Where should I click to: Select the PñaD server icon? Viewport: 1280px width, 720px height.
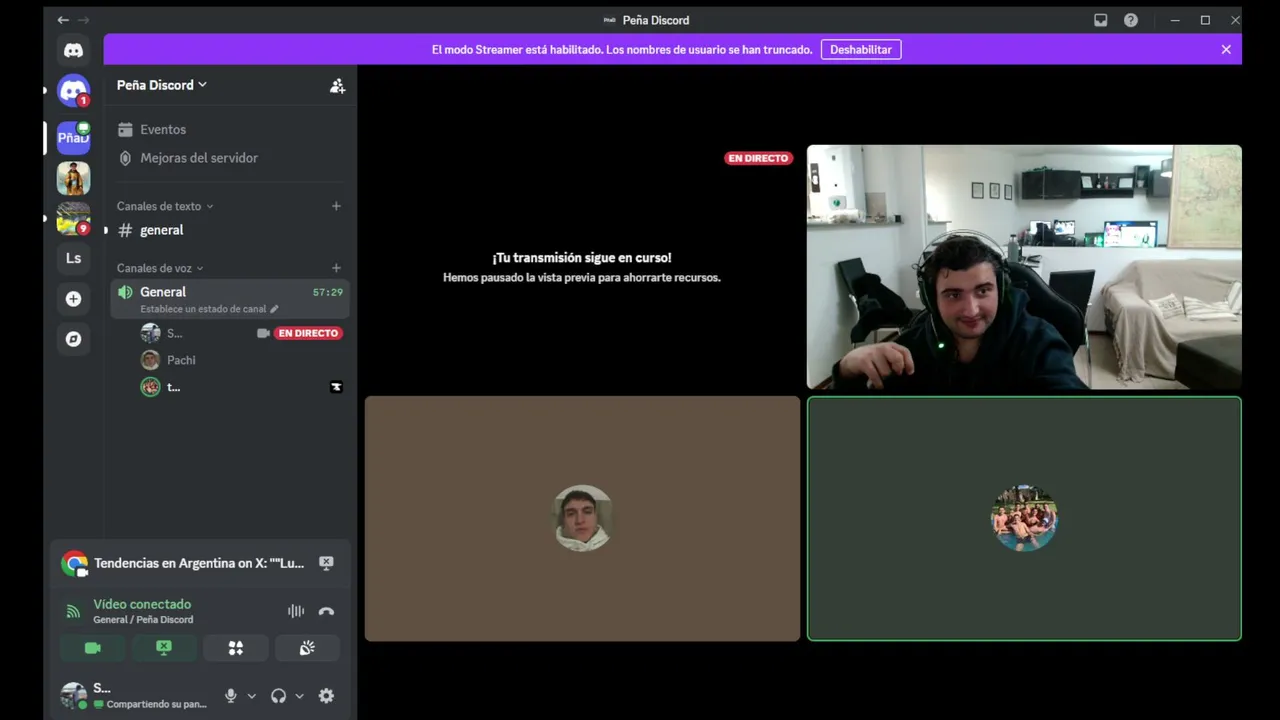pyautogui.click(x=73, y=137)
